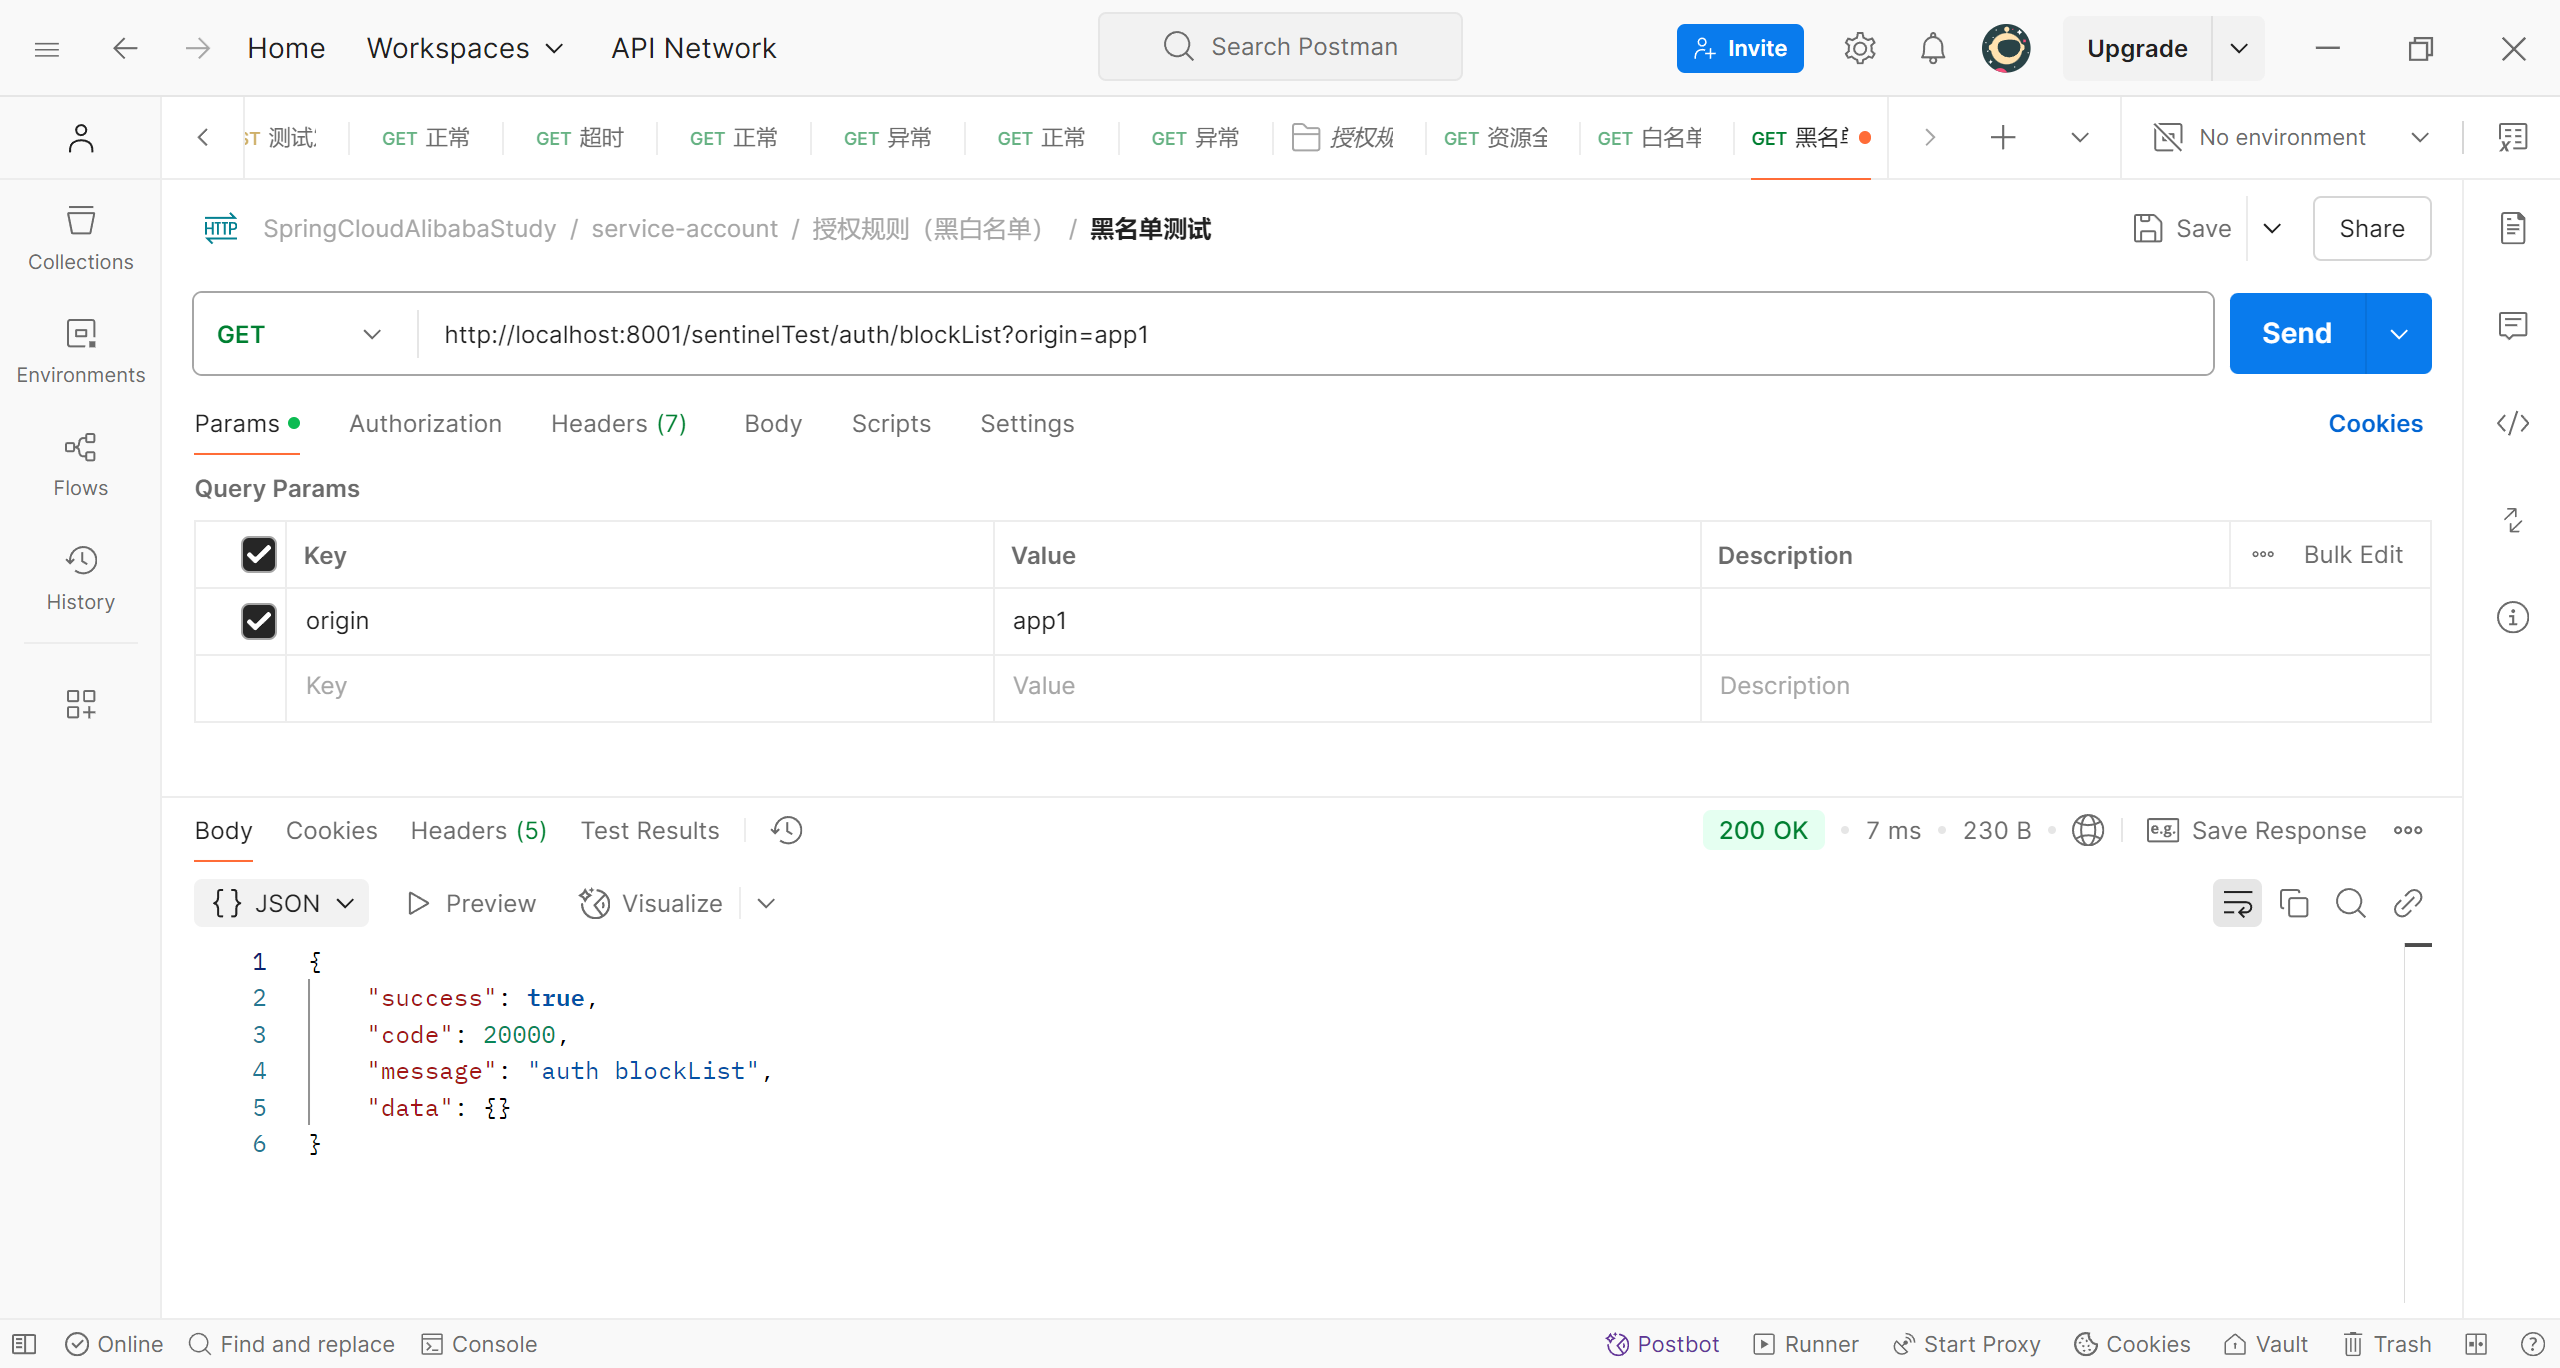Open Postbot from status bar
Screen dimensions: 2560x1368
tap(1662, 1343)
